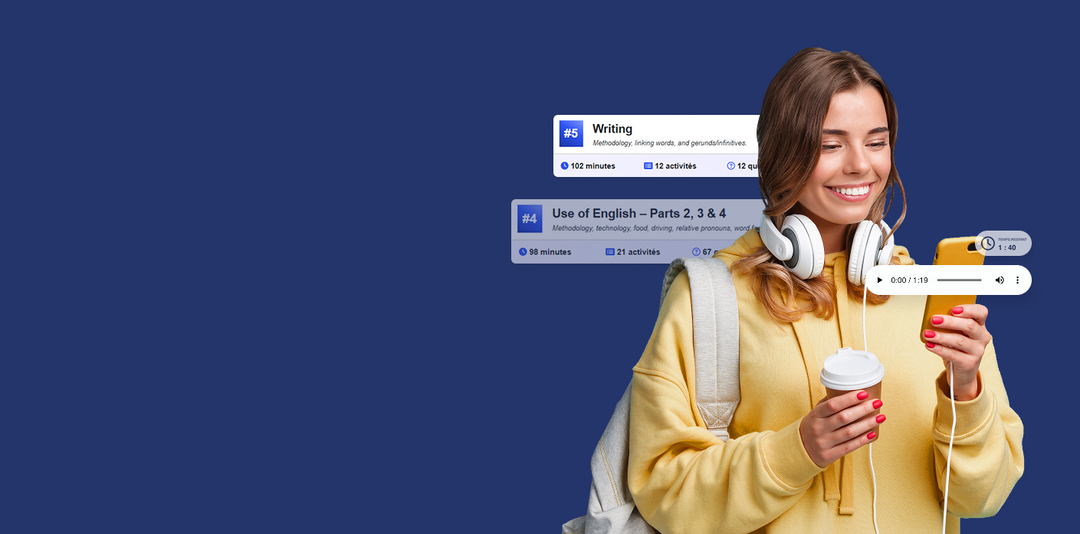Click the activities icon beside 12 activités

tap(648, 166)
